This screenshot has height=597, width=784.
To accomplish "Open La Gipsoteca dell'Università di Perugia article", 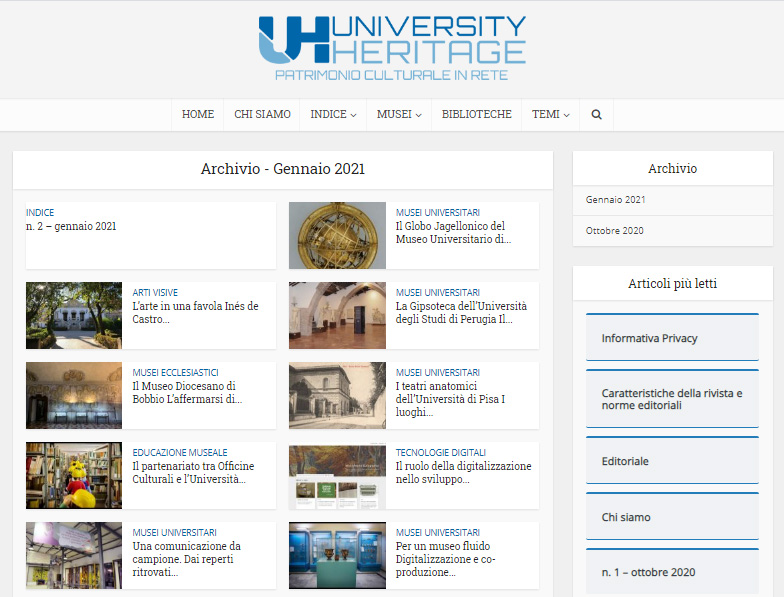I will tap(461, 312).
